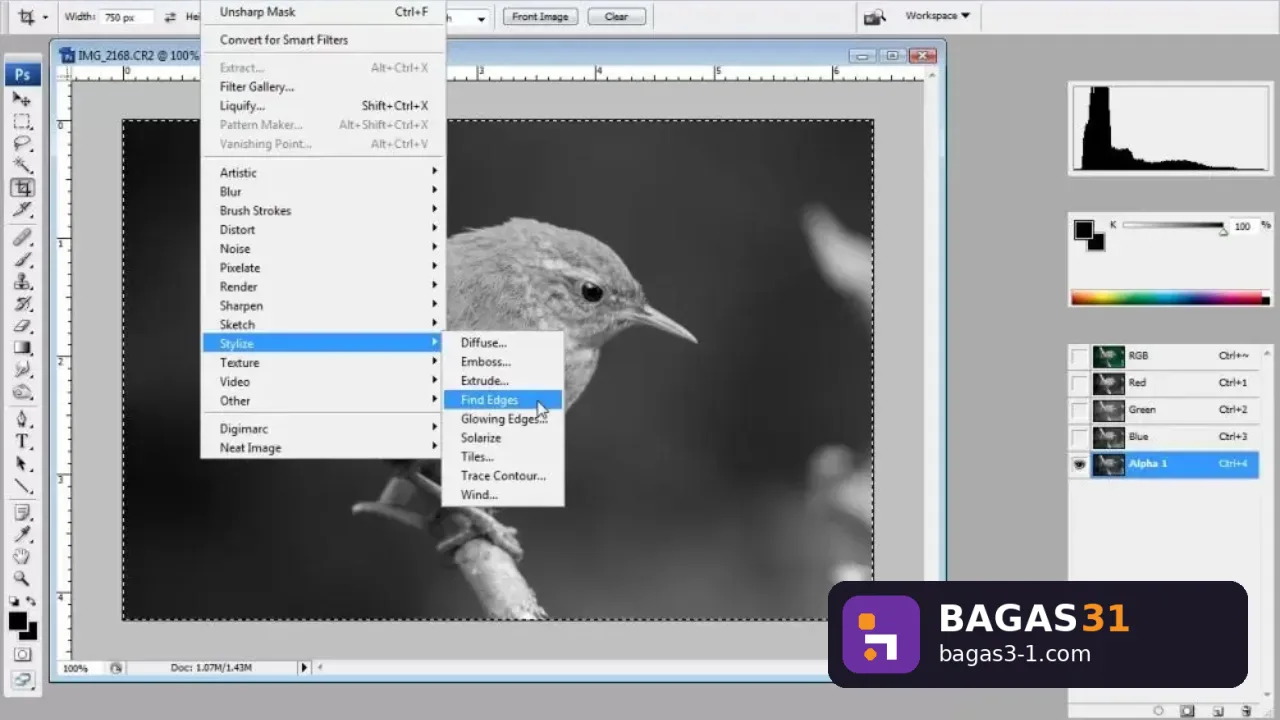Toggle visibility of the RGB channel

point(1079,356)
